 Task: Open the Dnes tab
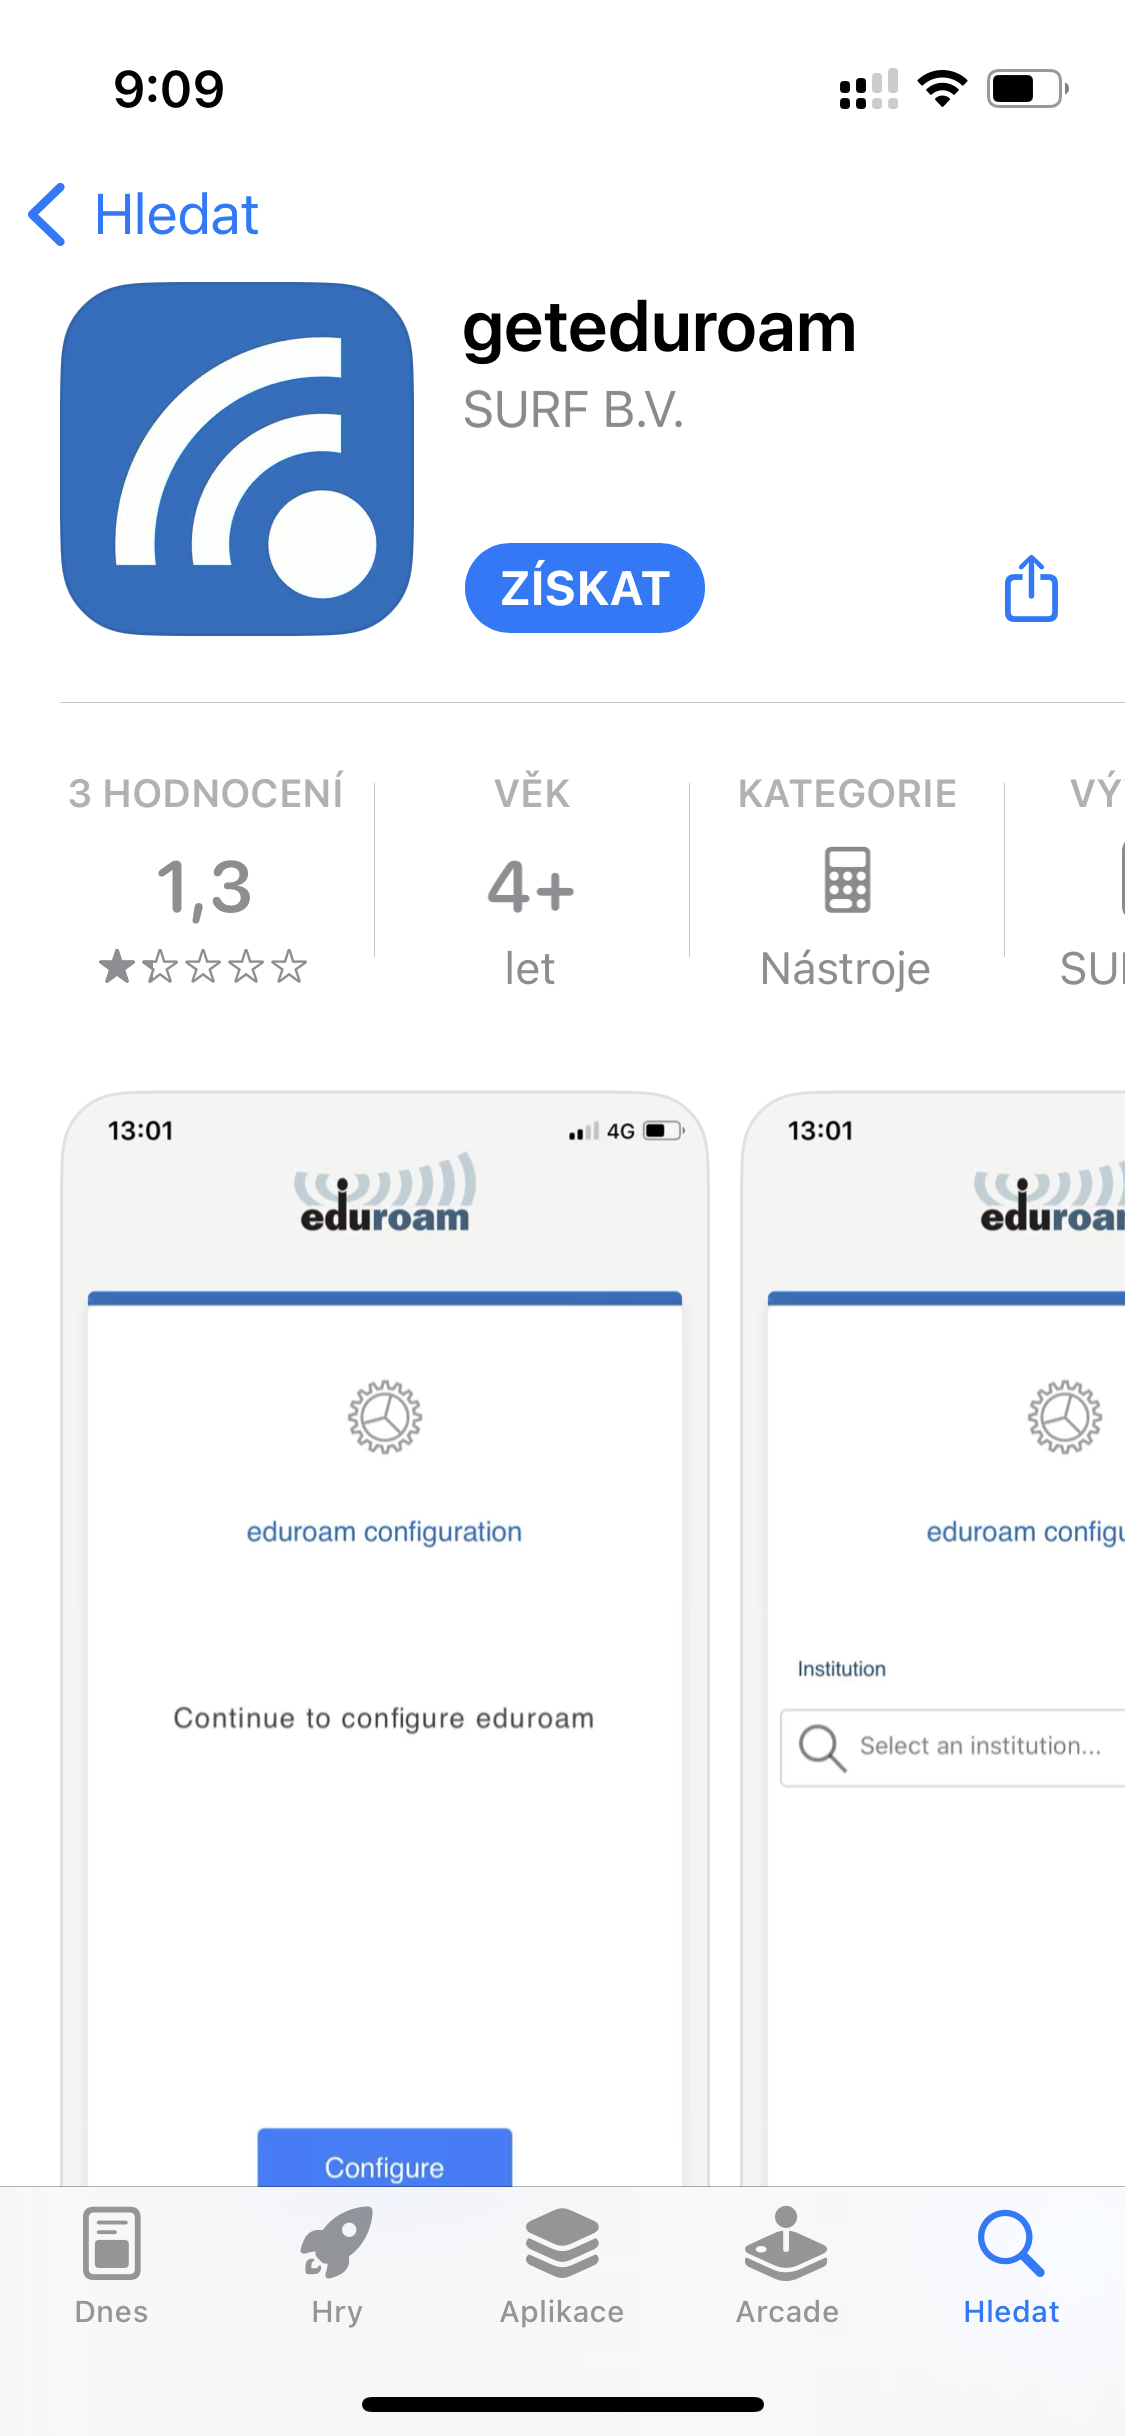pos(111,2267)
